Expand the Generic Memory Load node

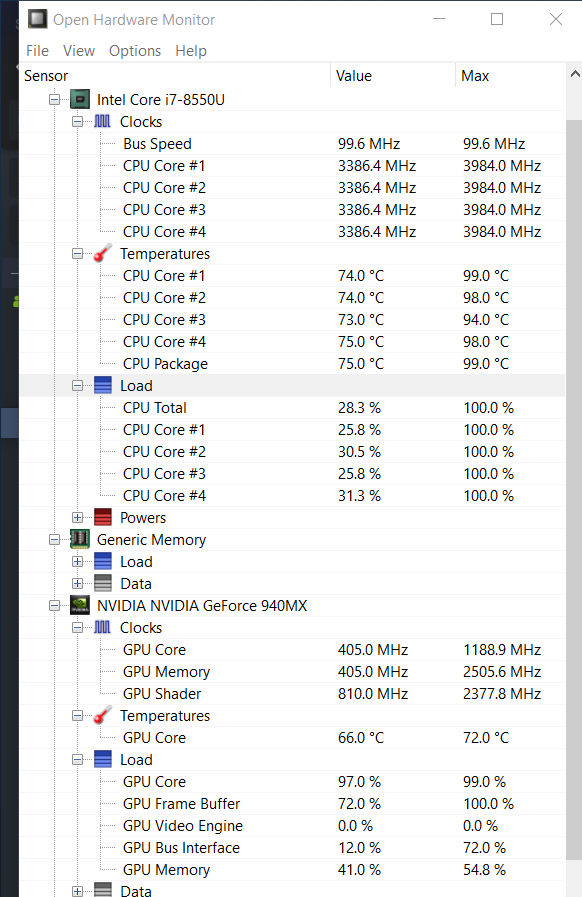77,562
